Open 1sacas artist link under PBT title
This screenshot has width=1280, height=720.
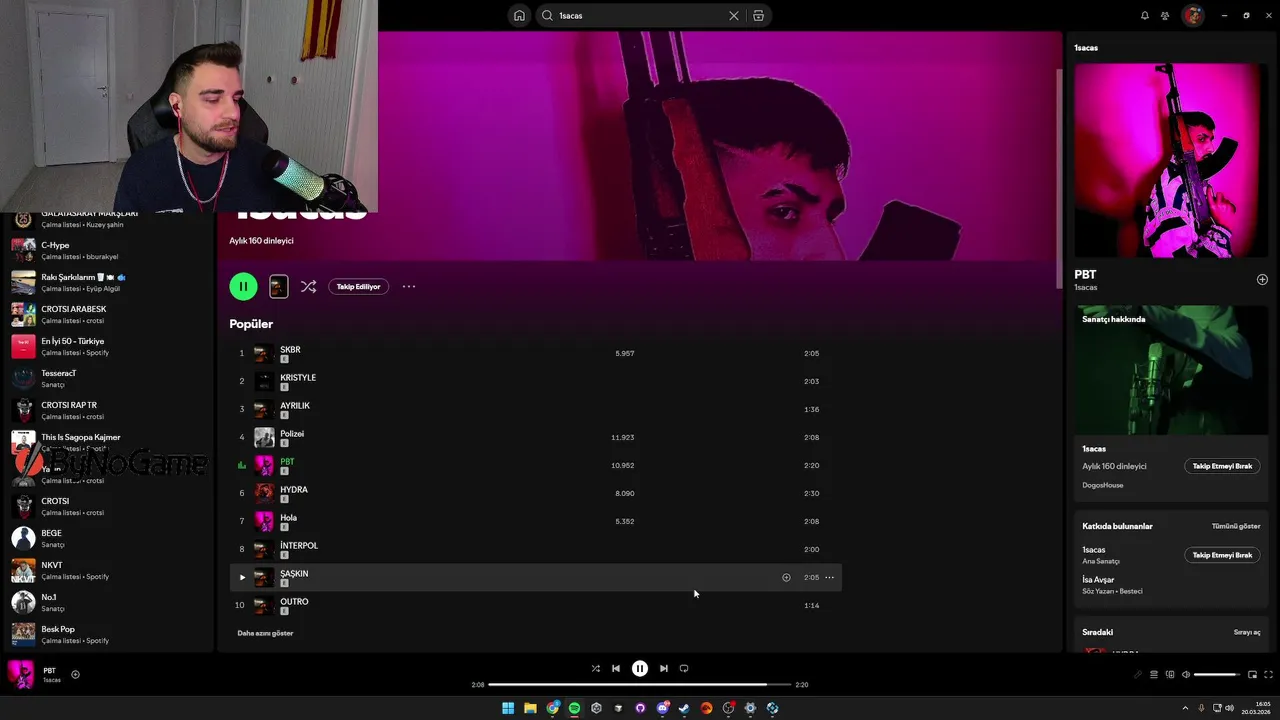1085,288
